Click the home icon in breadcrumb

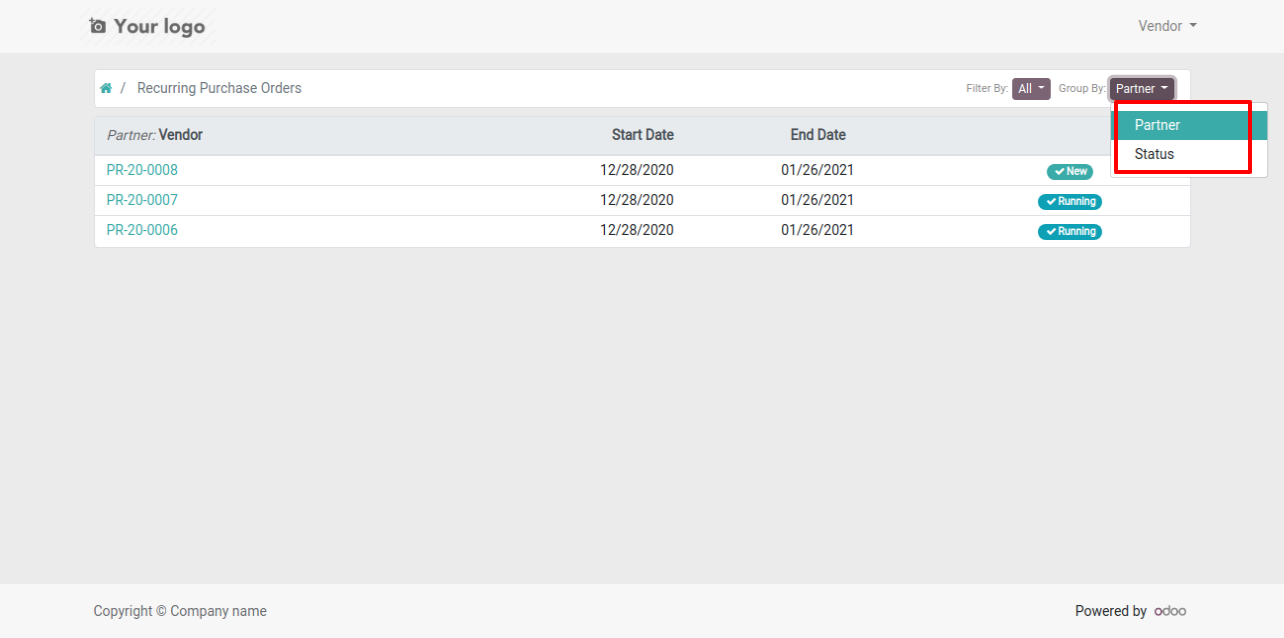106,88
